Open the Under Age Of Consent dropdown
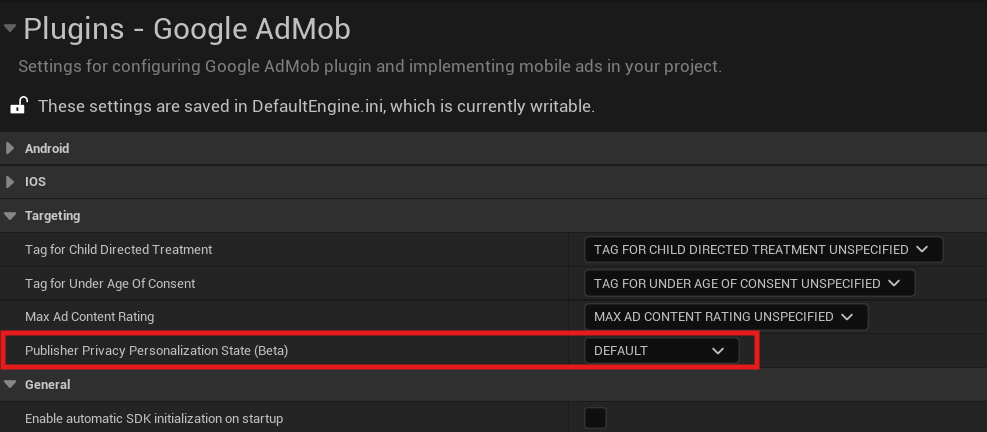Image resolution: width=987 pixels, height=432 pixels. [748, 283]
